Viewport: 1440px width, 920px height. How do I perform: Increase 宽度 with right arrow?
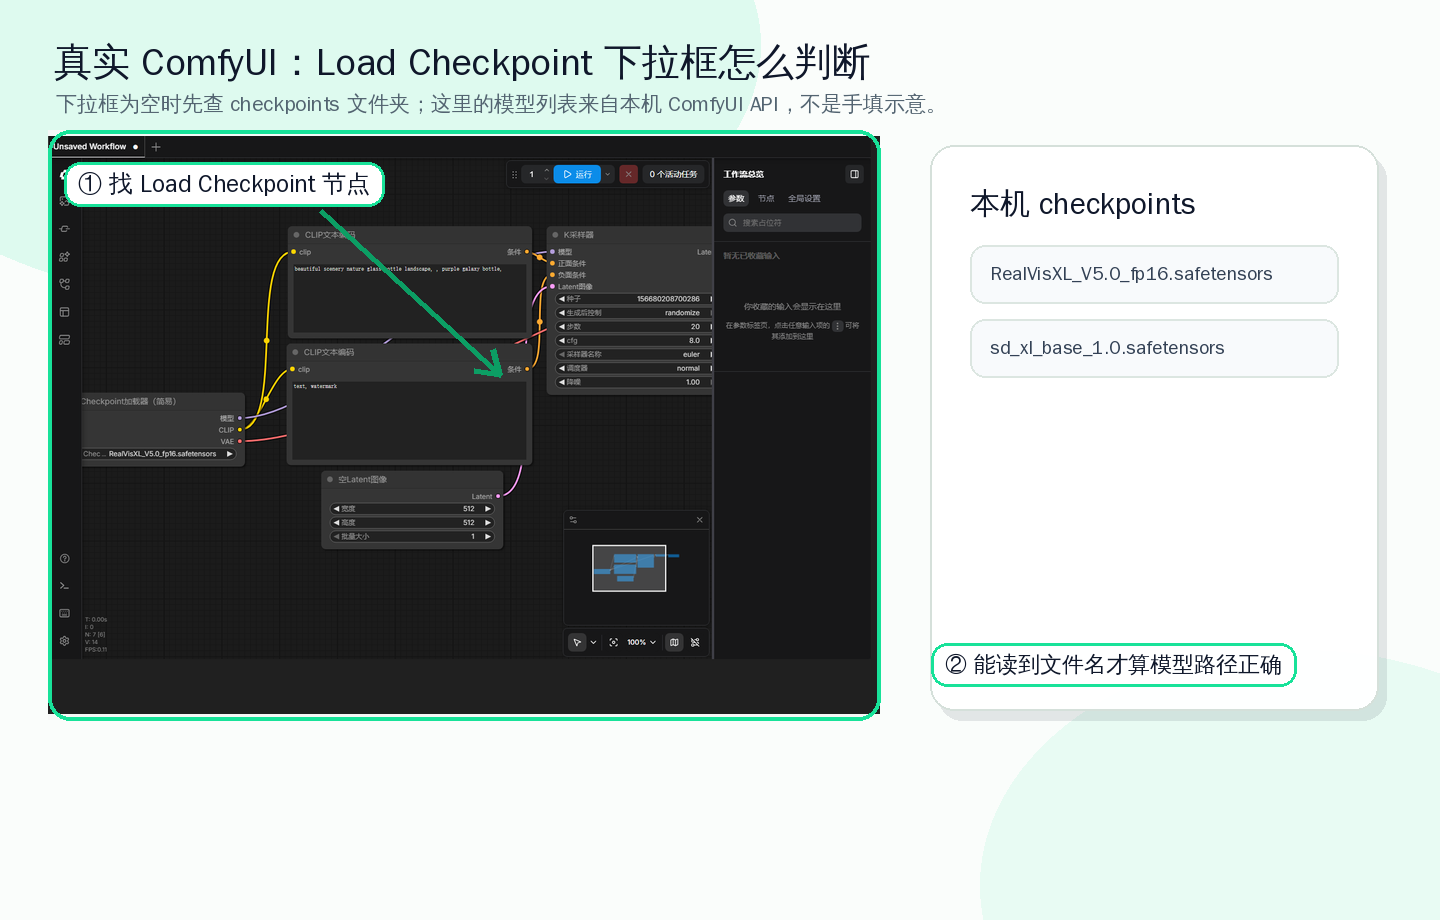tap(488, 509)
